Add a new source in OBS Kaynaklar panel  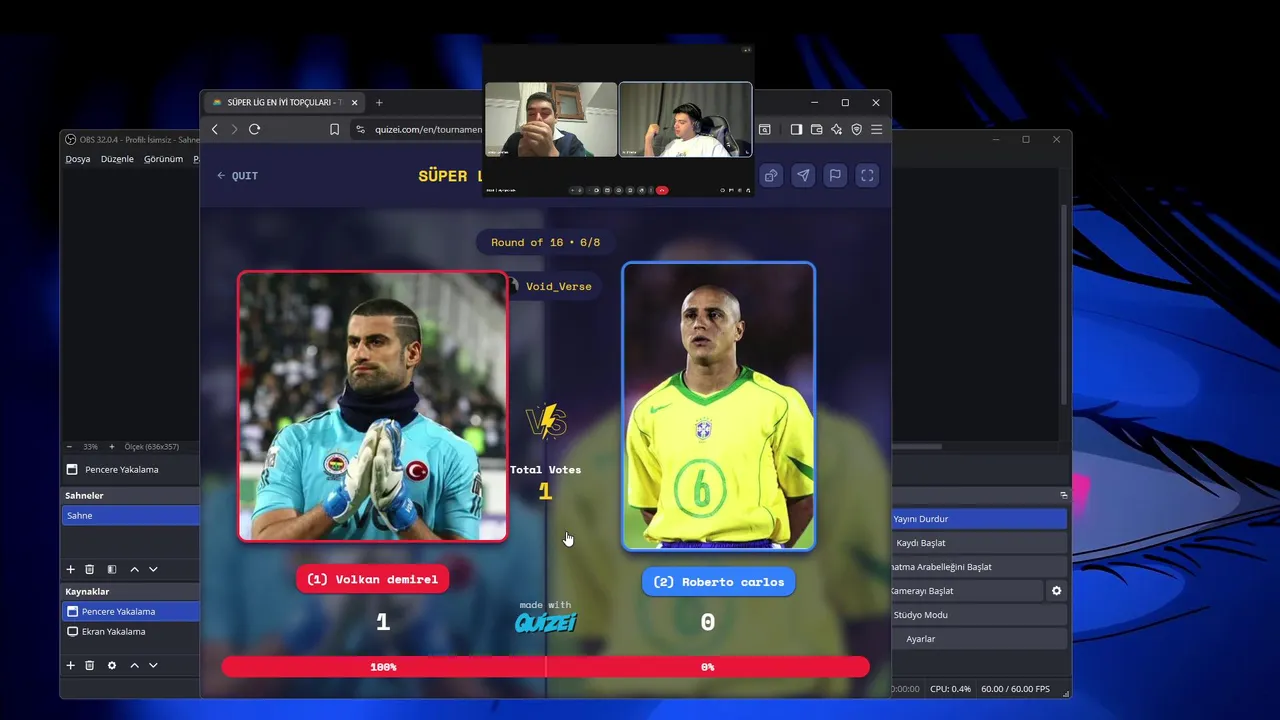click(x=70, y=665)
